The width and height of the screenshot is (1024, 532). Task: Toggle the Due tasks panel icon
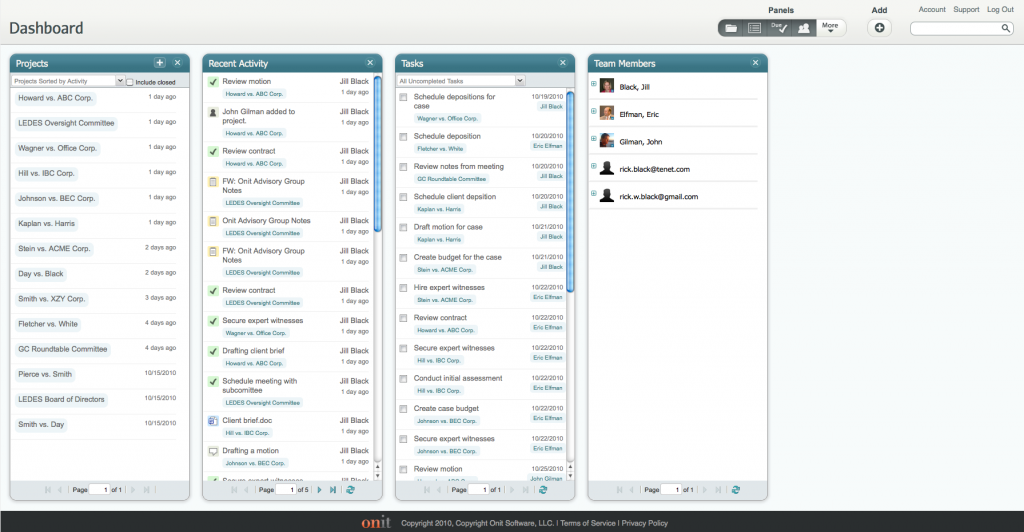pyautogui.click(x=778, y=28)
